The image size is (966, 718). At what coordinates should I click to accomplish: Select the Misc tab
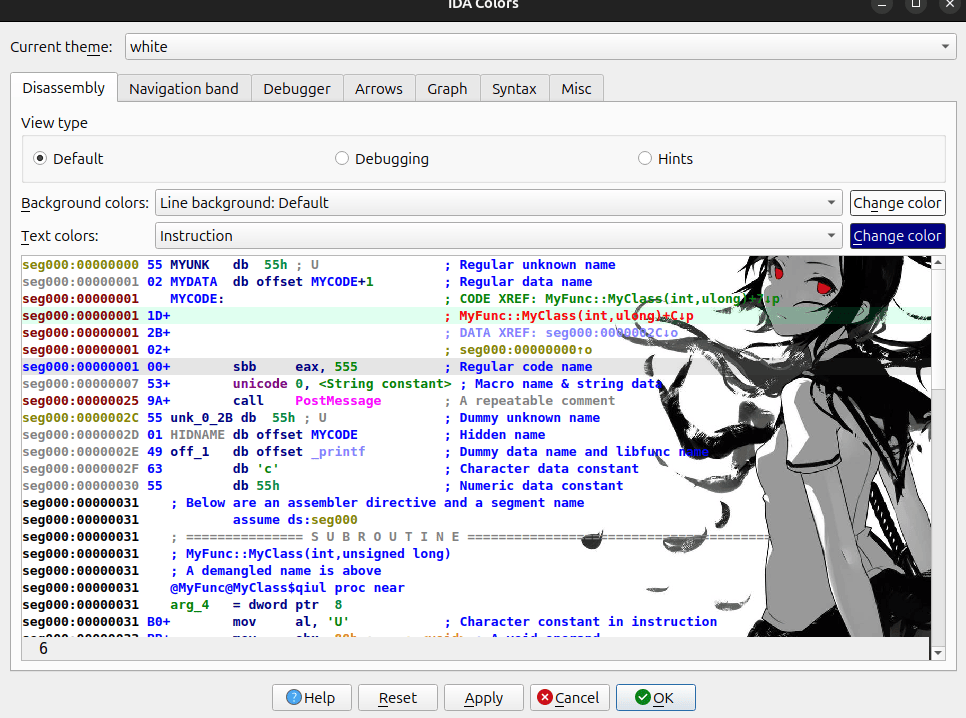(x=576, y=88)
